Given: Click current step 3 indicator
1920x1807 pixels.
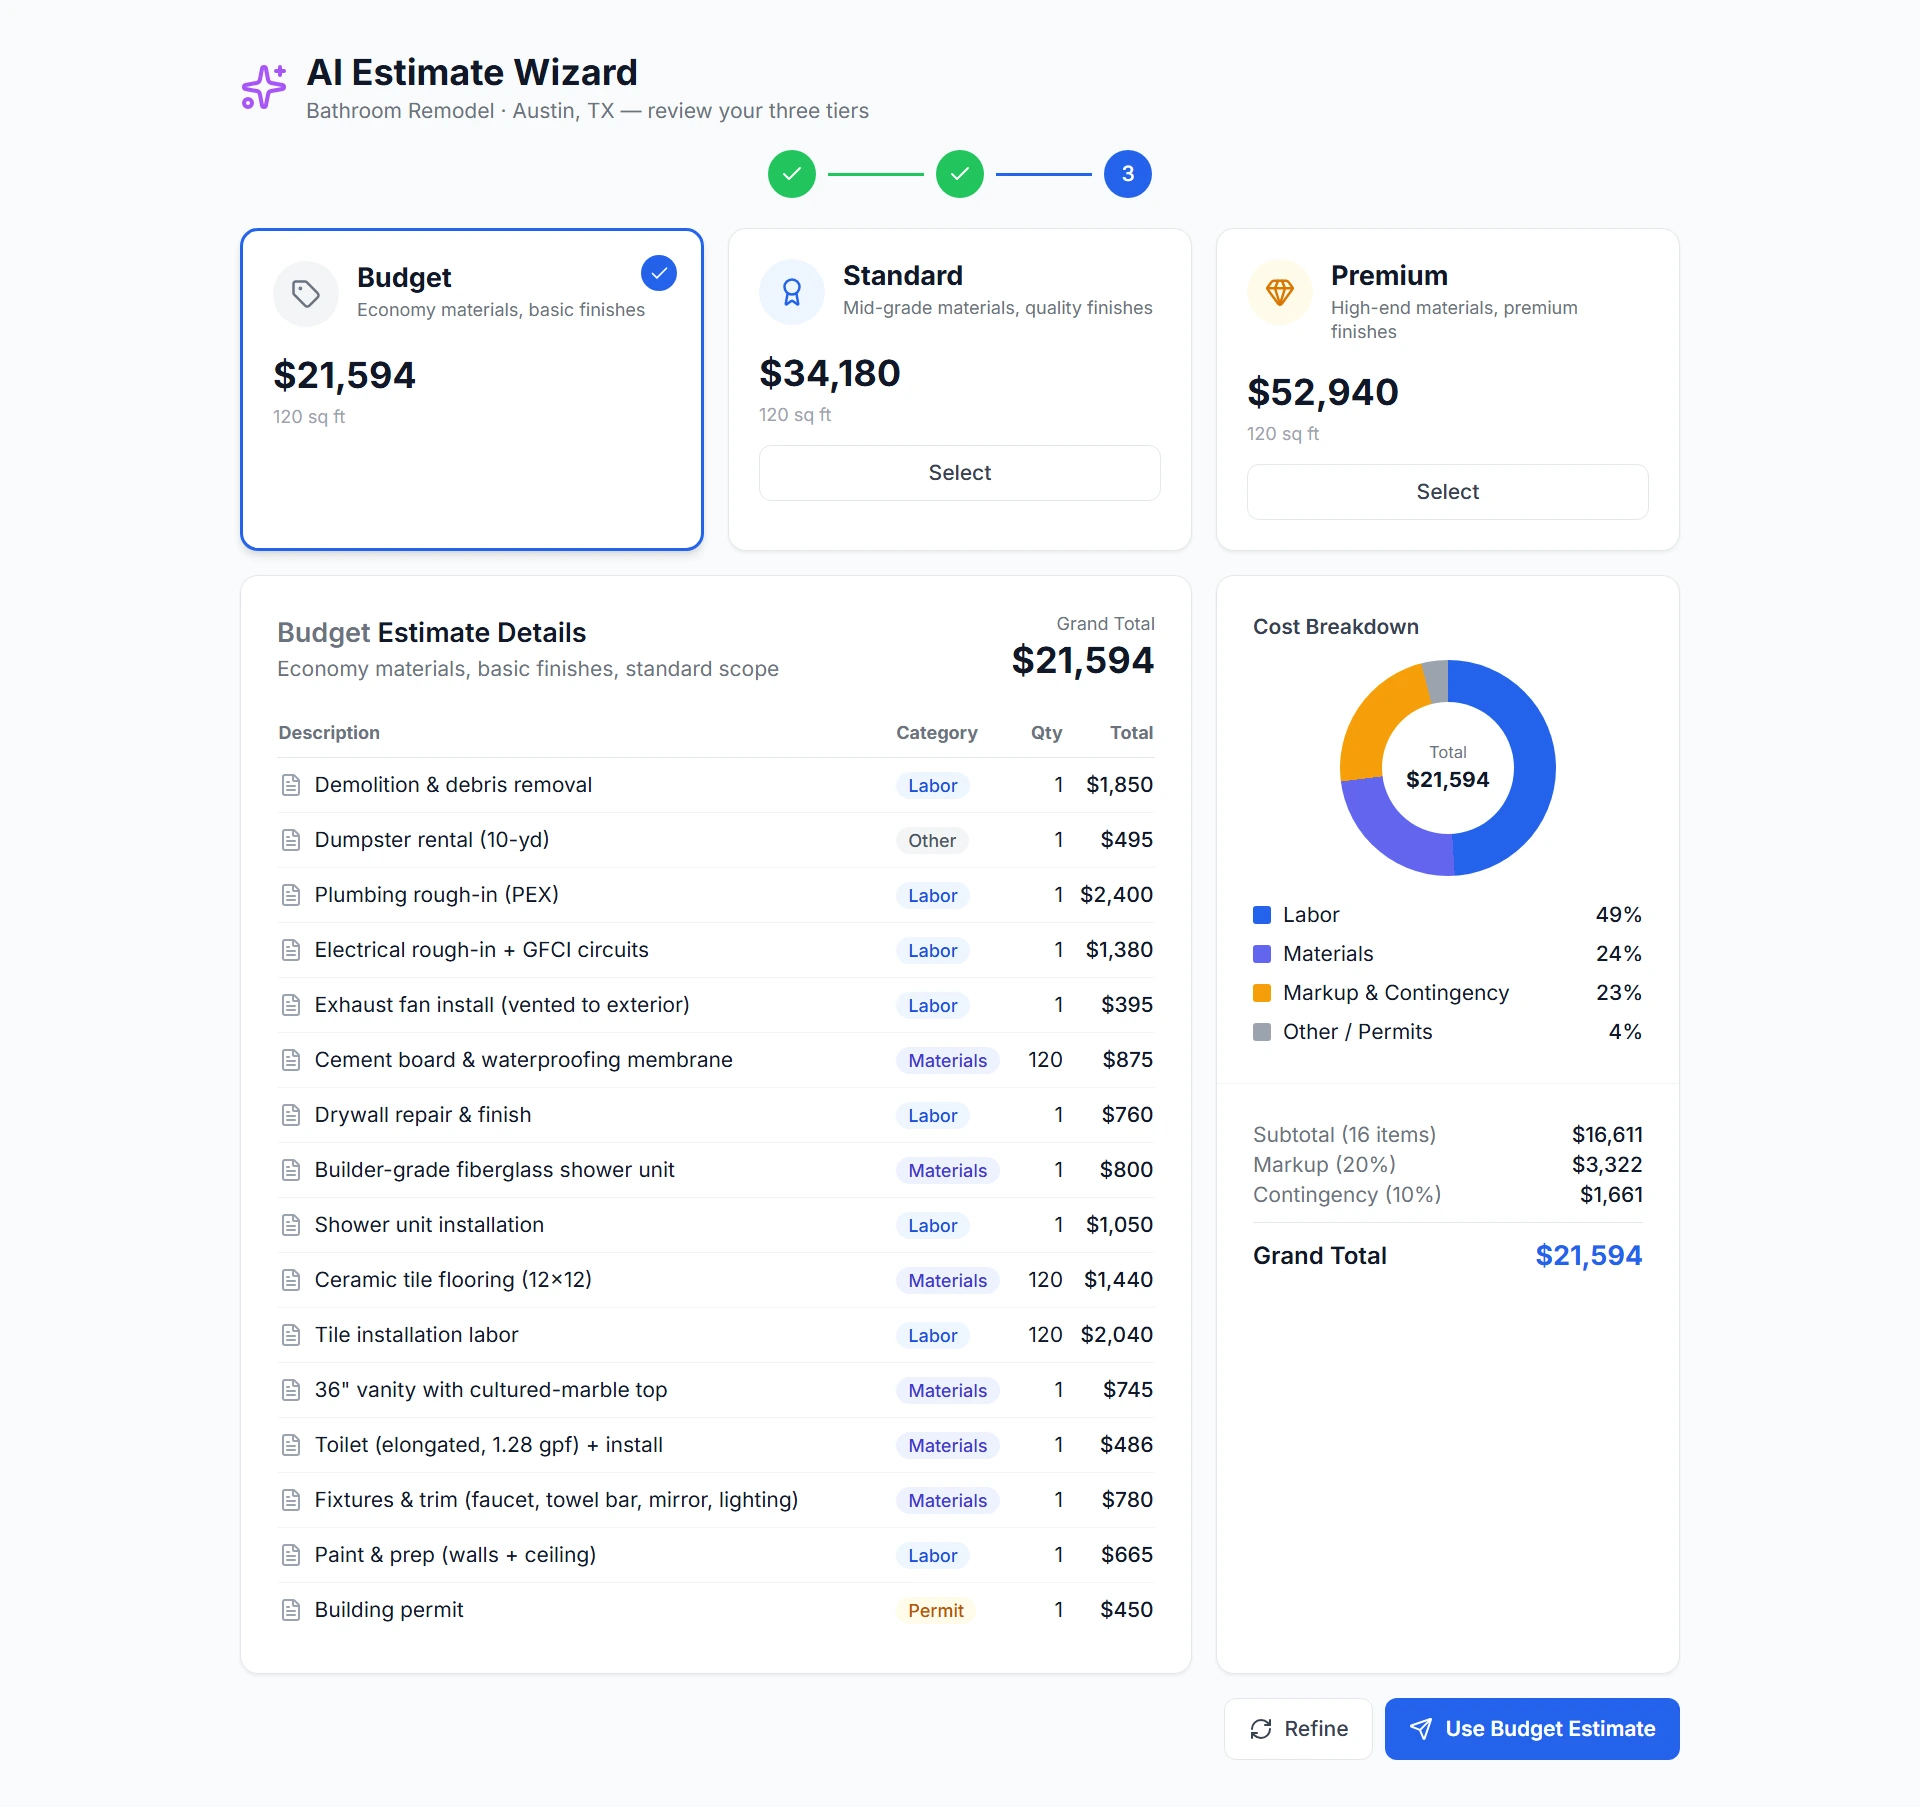Looking at the screenshot, I should click(x=1128, y=174).
